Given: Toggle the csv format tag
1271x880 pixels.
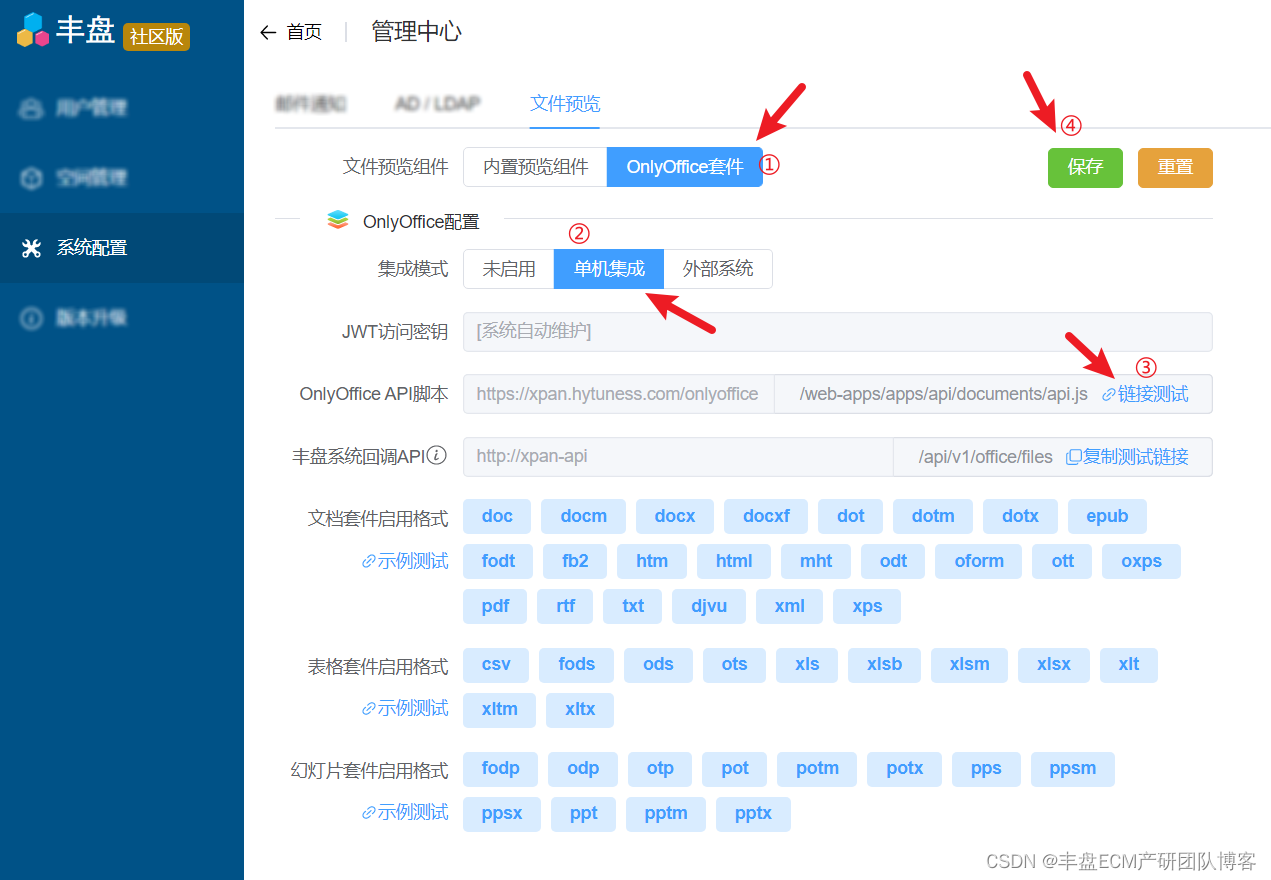Looking at the screenshot, I should (496, 664).
